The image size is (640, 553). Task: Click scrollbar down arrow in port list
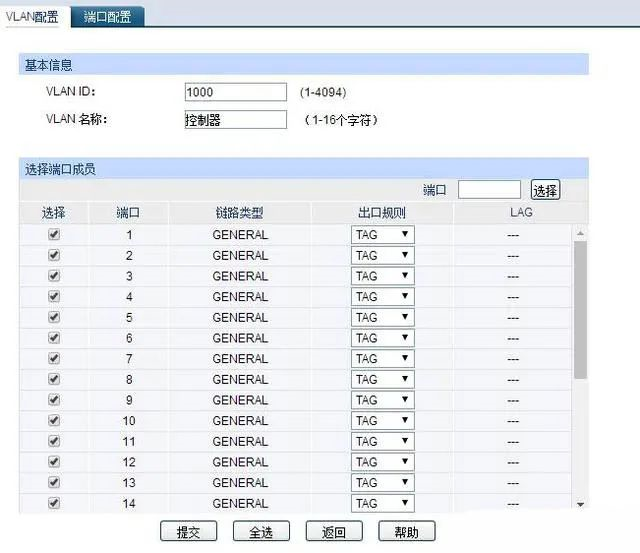pyautogui.click(x=580, y=504)
